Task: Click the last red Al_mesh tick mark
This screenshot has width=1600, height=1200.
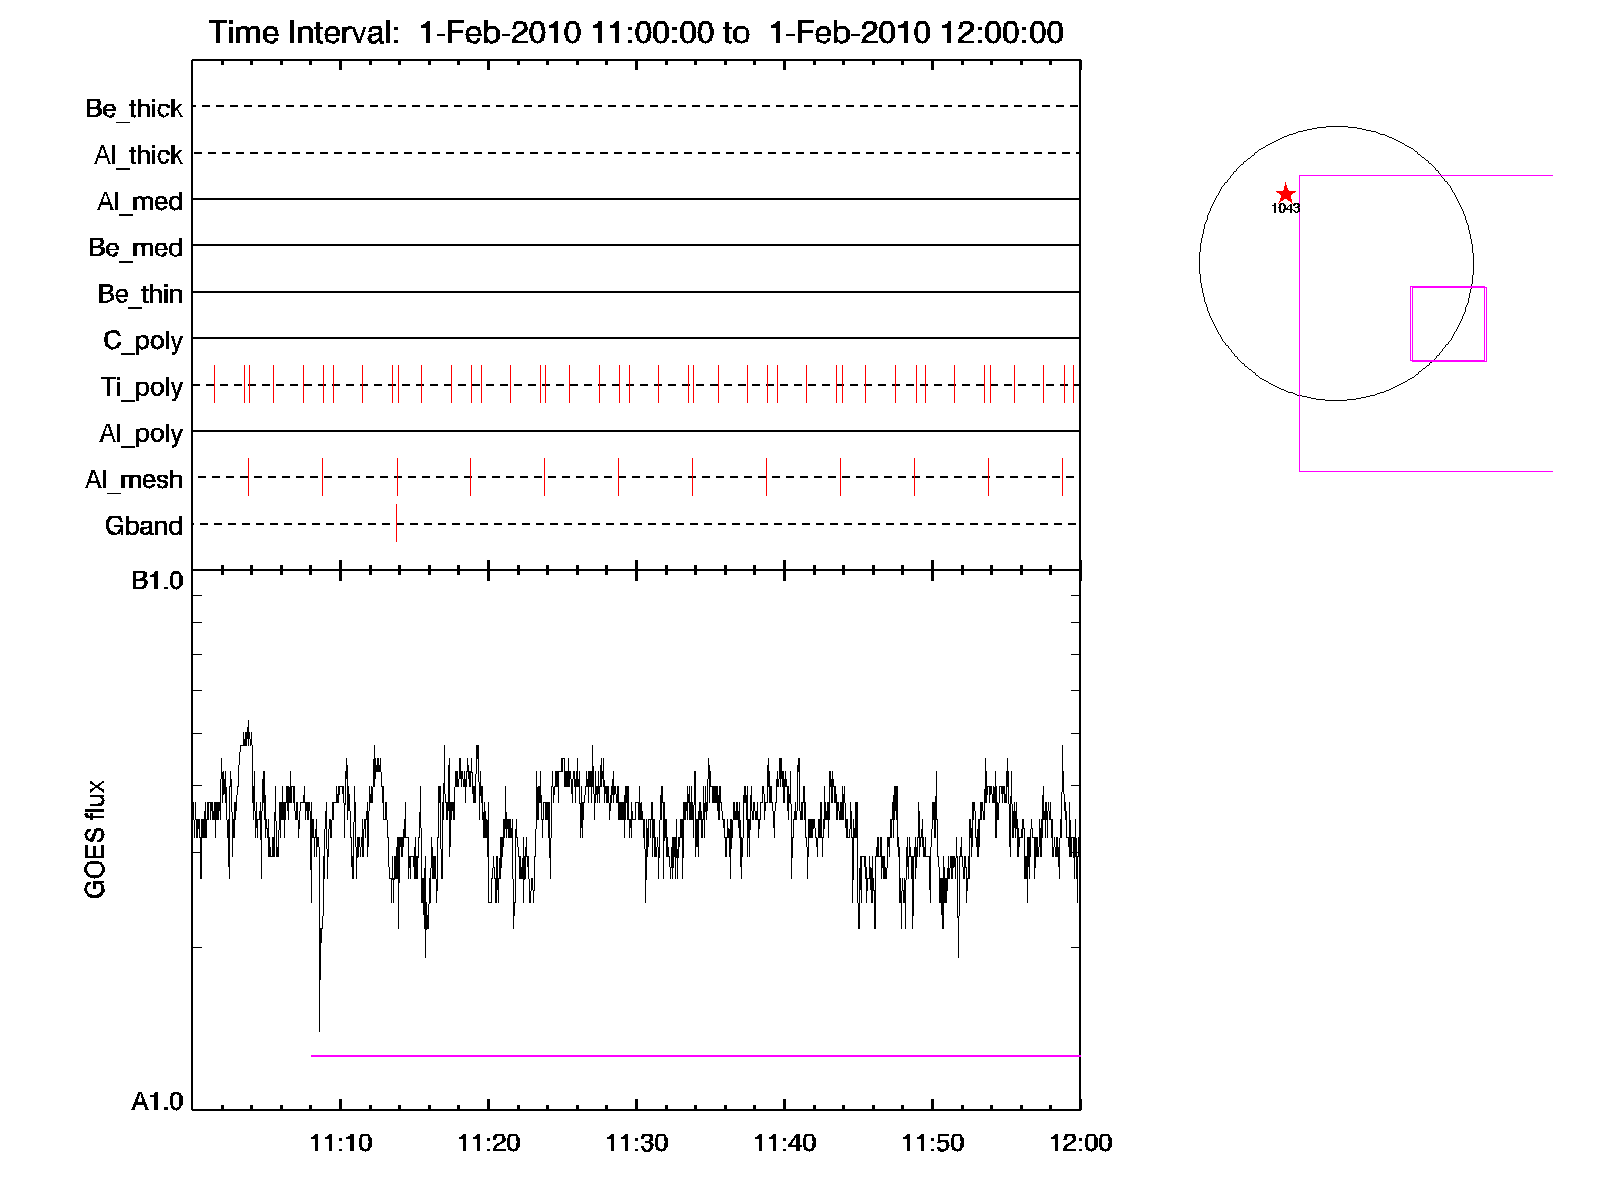Action: [x=1062, y=477]
